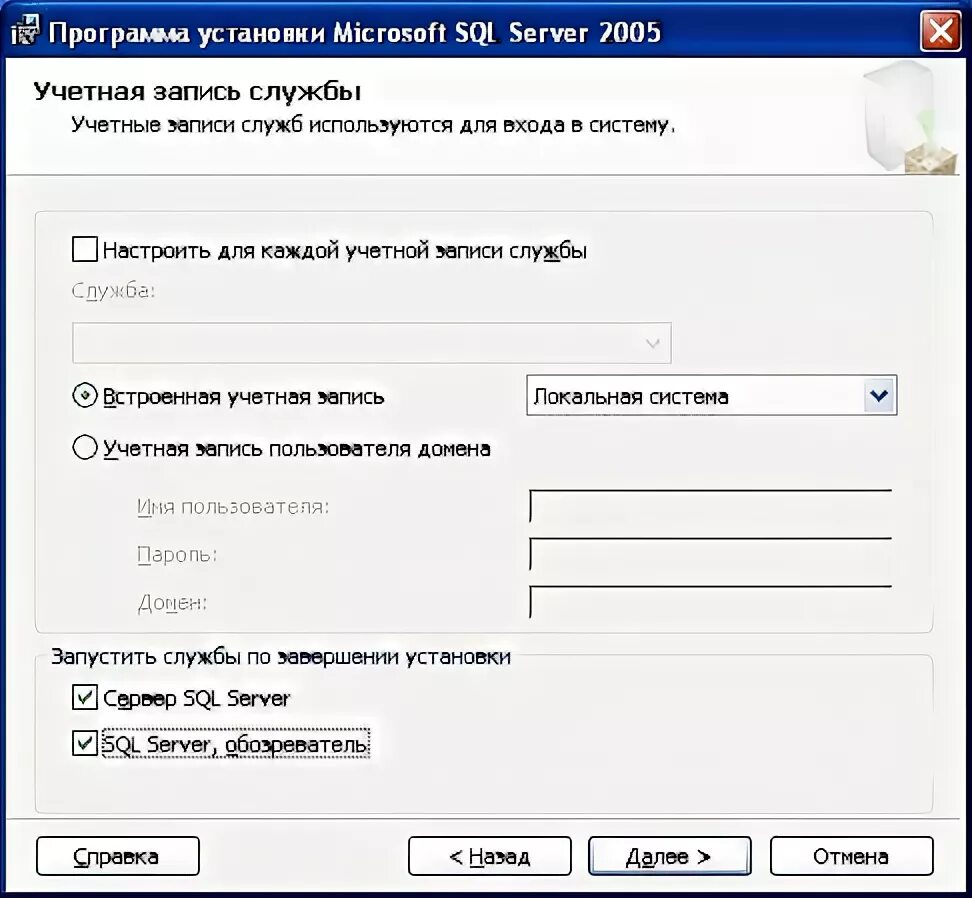This screenshot has width=972, height=898.
Task: Close the SQL Server 2005 setup window
Action: point(940,30)
